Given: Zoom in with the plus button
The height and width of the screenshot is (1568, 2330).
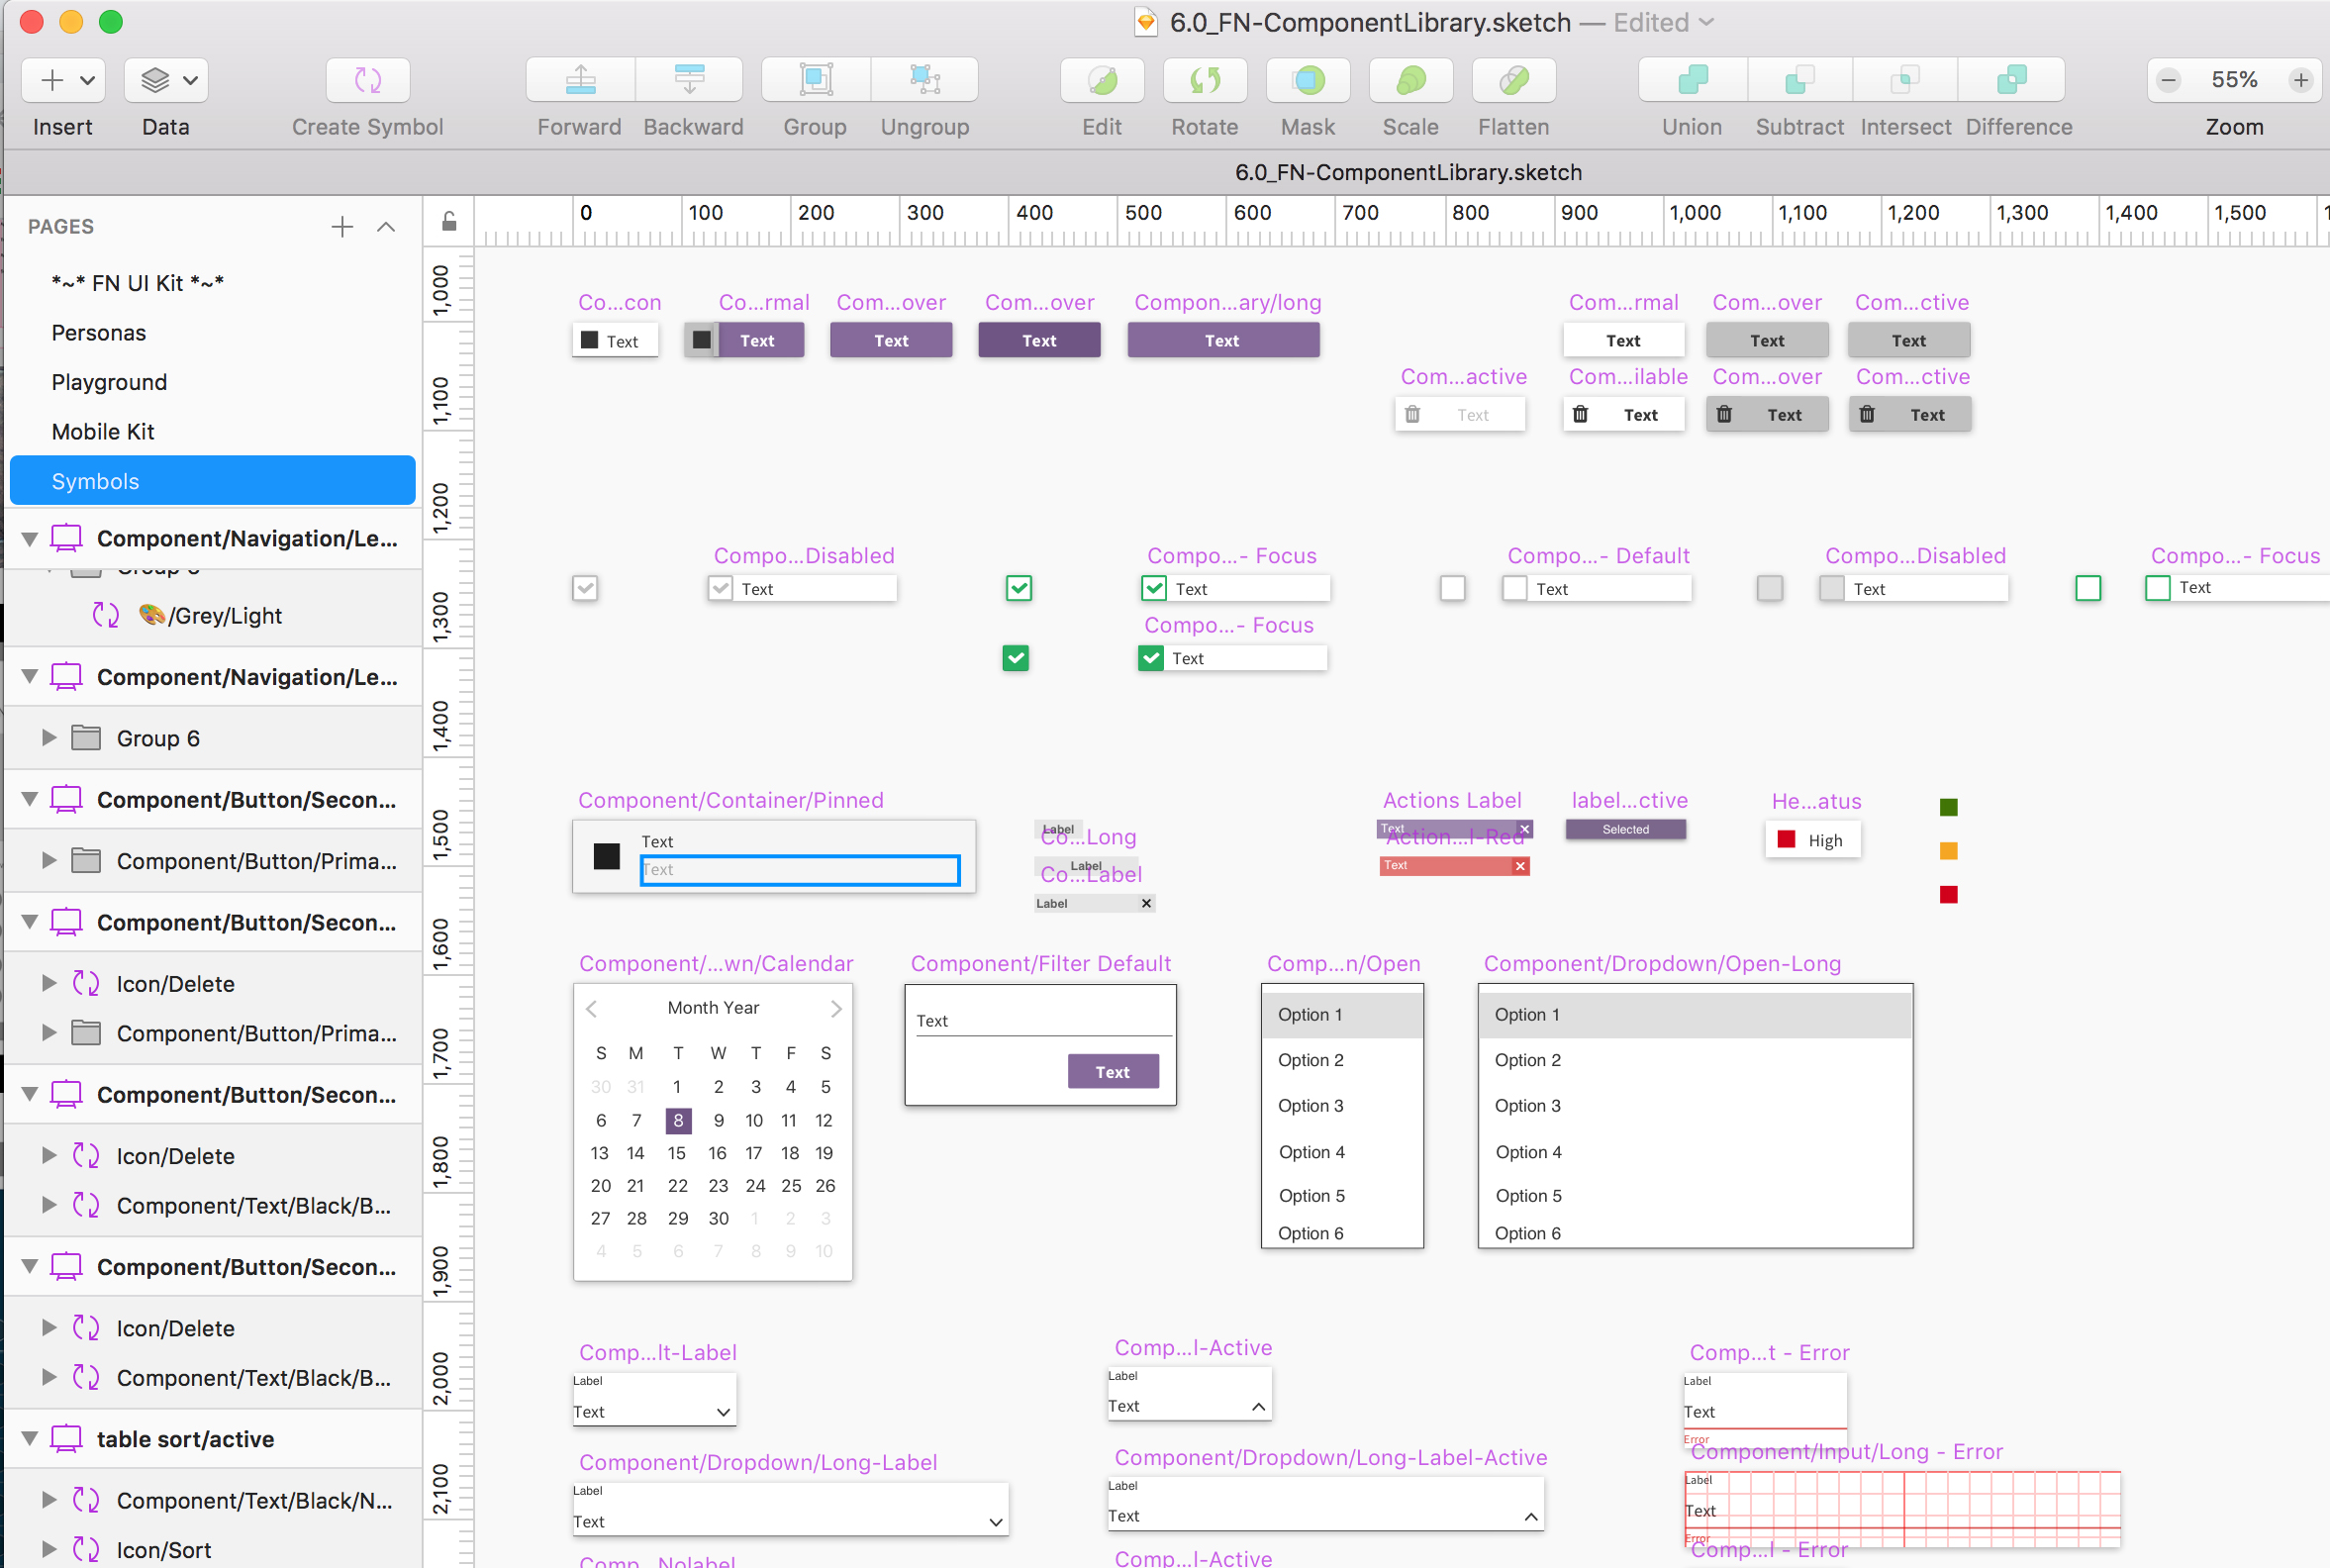Looking at the screenshot, I should 2301,80.
